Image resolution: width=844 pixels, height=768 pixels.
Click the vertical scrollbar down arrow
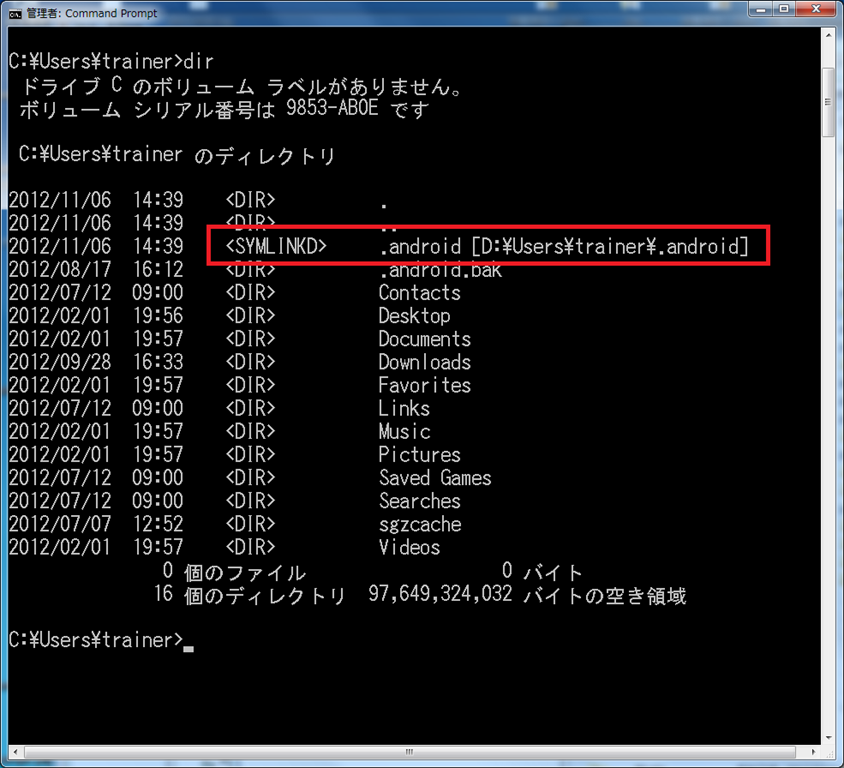[x=829, y=738]
